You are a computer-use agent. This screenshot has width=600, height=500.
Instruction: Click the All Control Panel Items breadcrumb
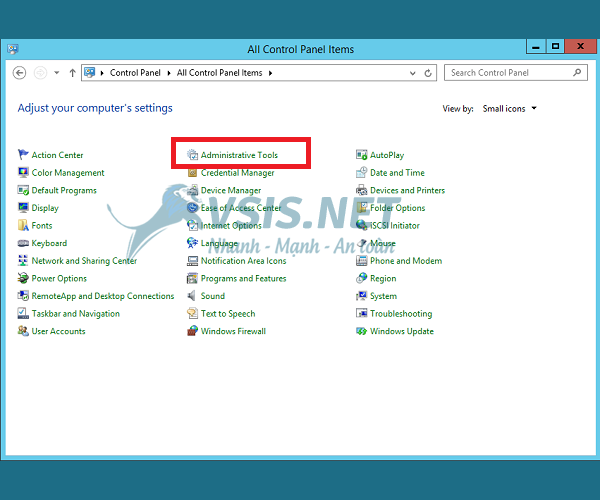219,73
